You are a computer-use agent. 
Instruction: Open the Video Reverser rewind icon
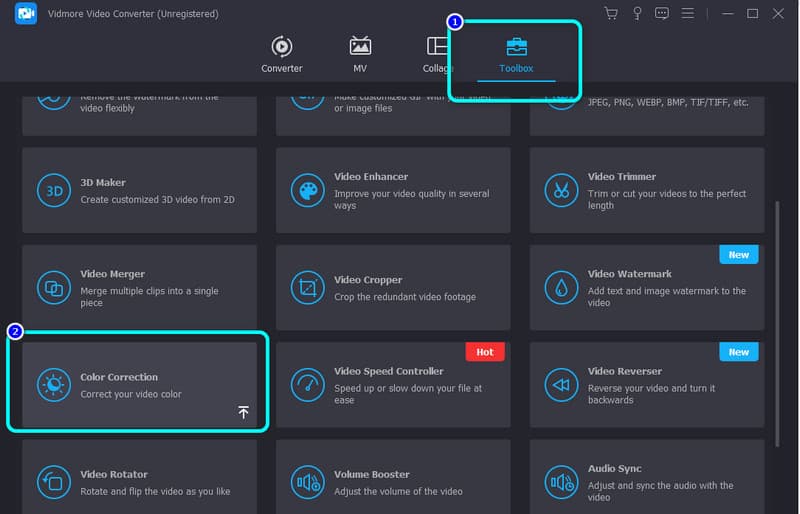click(x=560, y=385)
